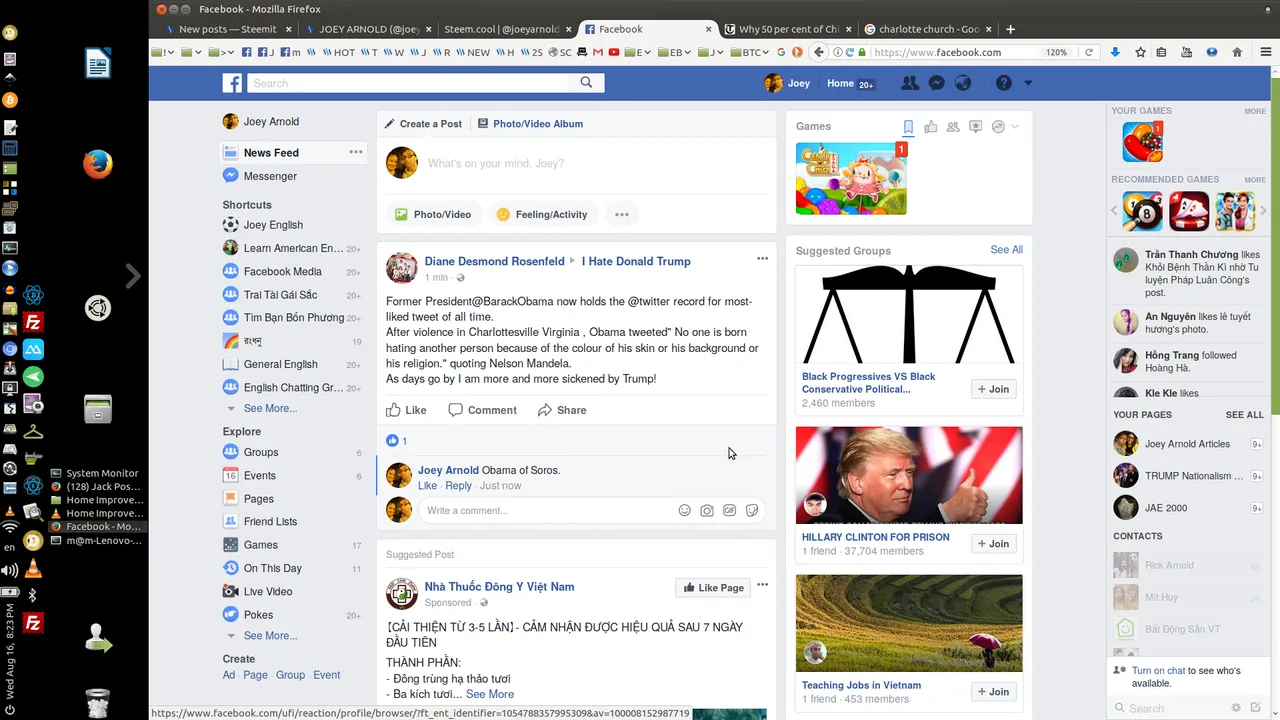Viewport: 1280px width, 720px height.
Task: Open the 8 Ball Pool recommended game
Action: coord(1142,211)
